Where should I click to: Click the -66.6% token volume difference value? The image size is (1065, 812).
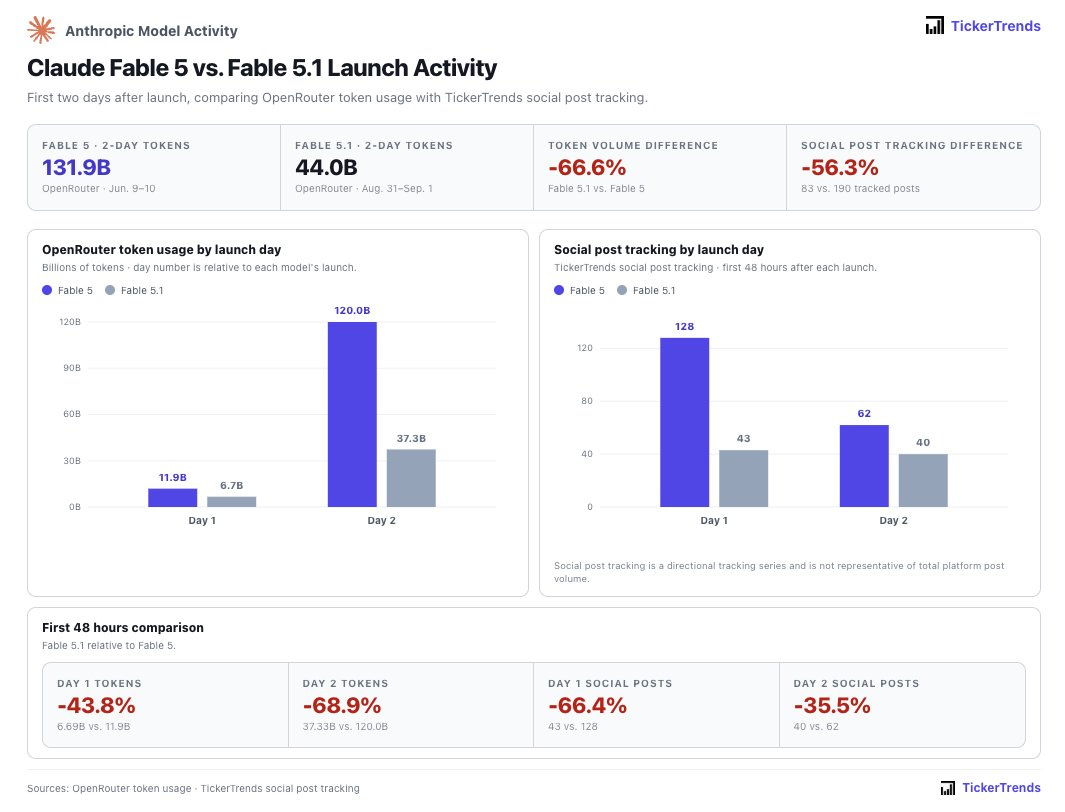click(587, 167)
